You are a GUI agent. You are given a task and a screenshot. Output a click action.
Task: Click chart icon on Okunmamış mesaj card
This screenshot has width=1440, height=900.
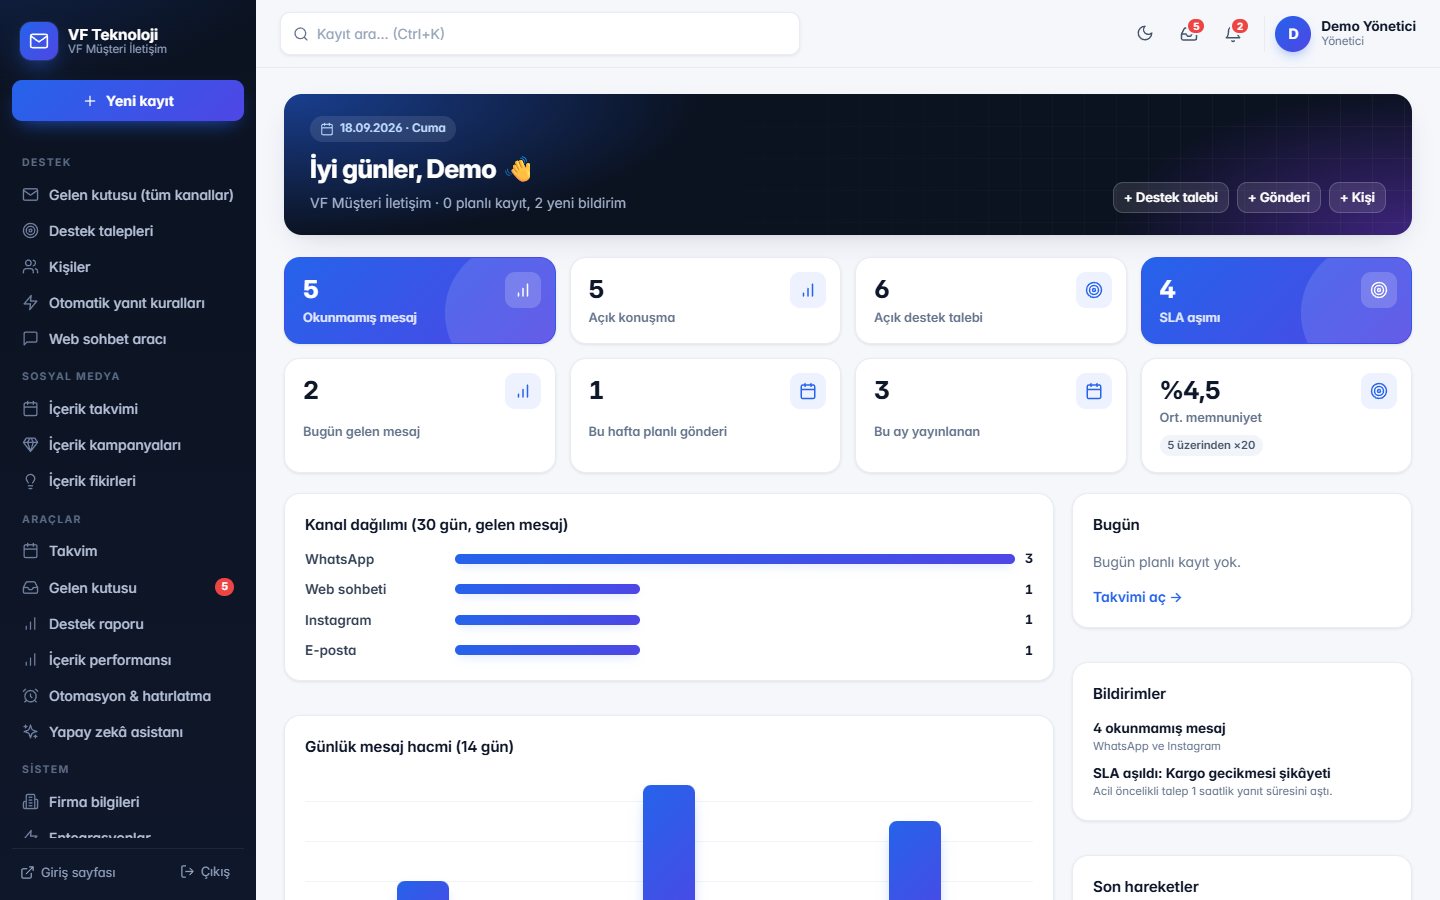[523, 290]
